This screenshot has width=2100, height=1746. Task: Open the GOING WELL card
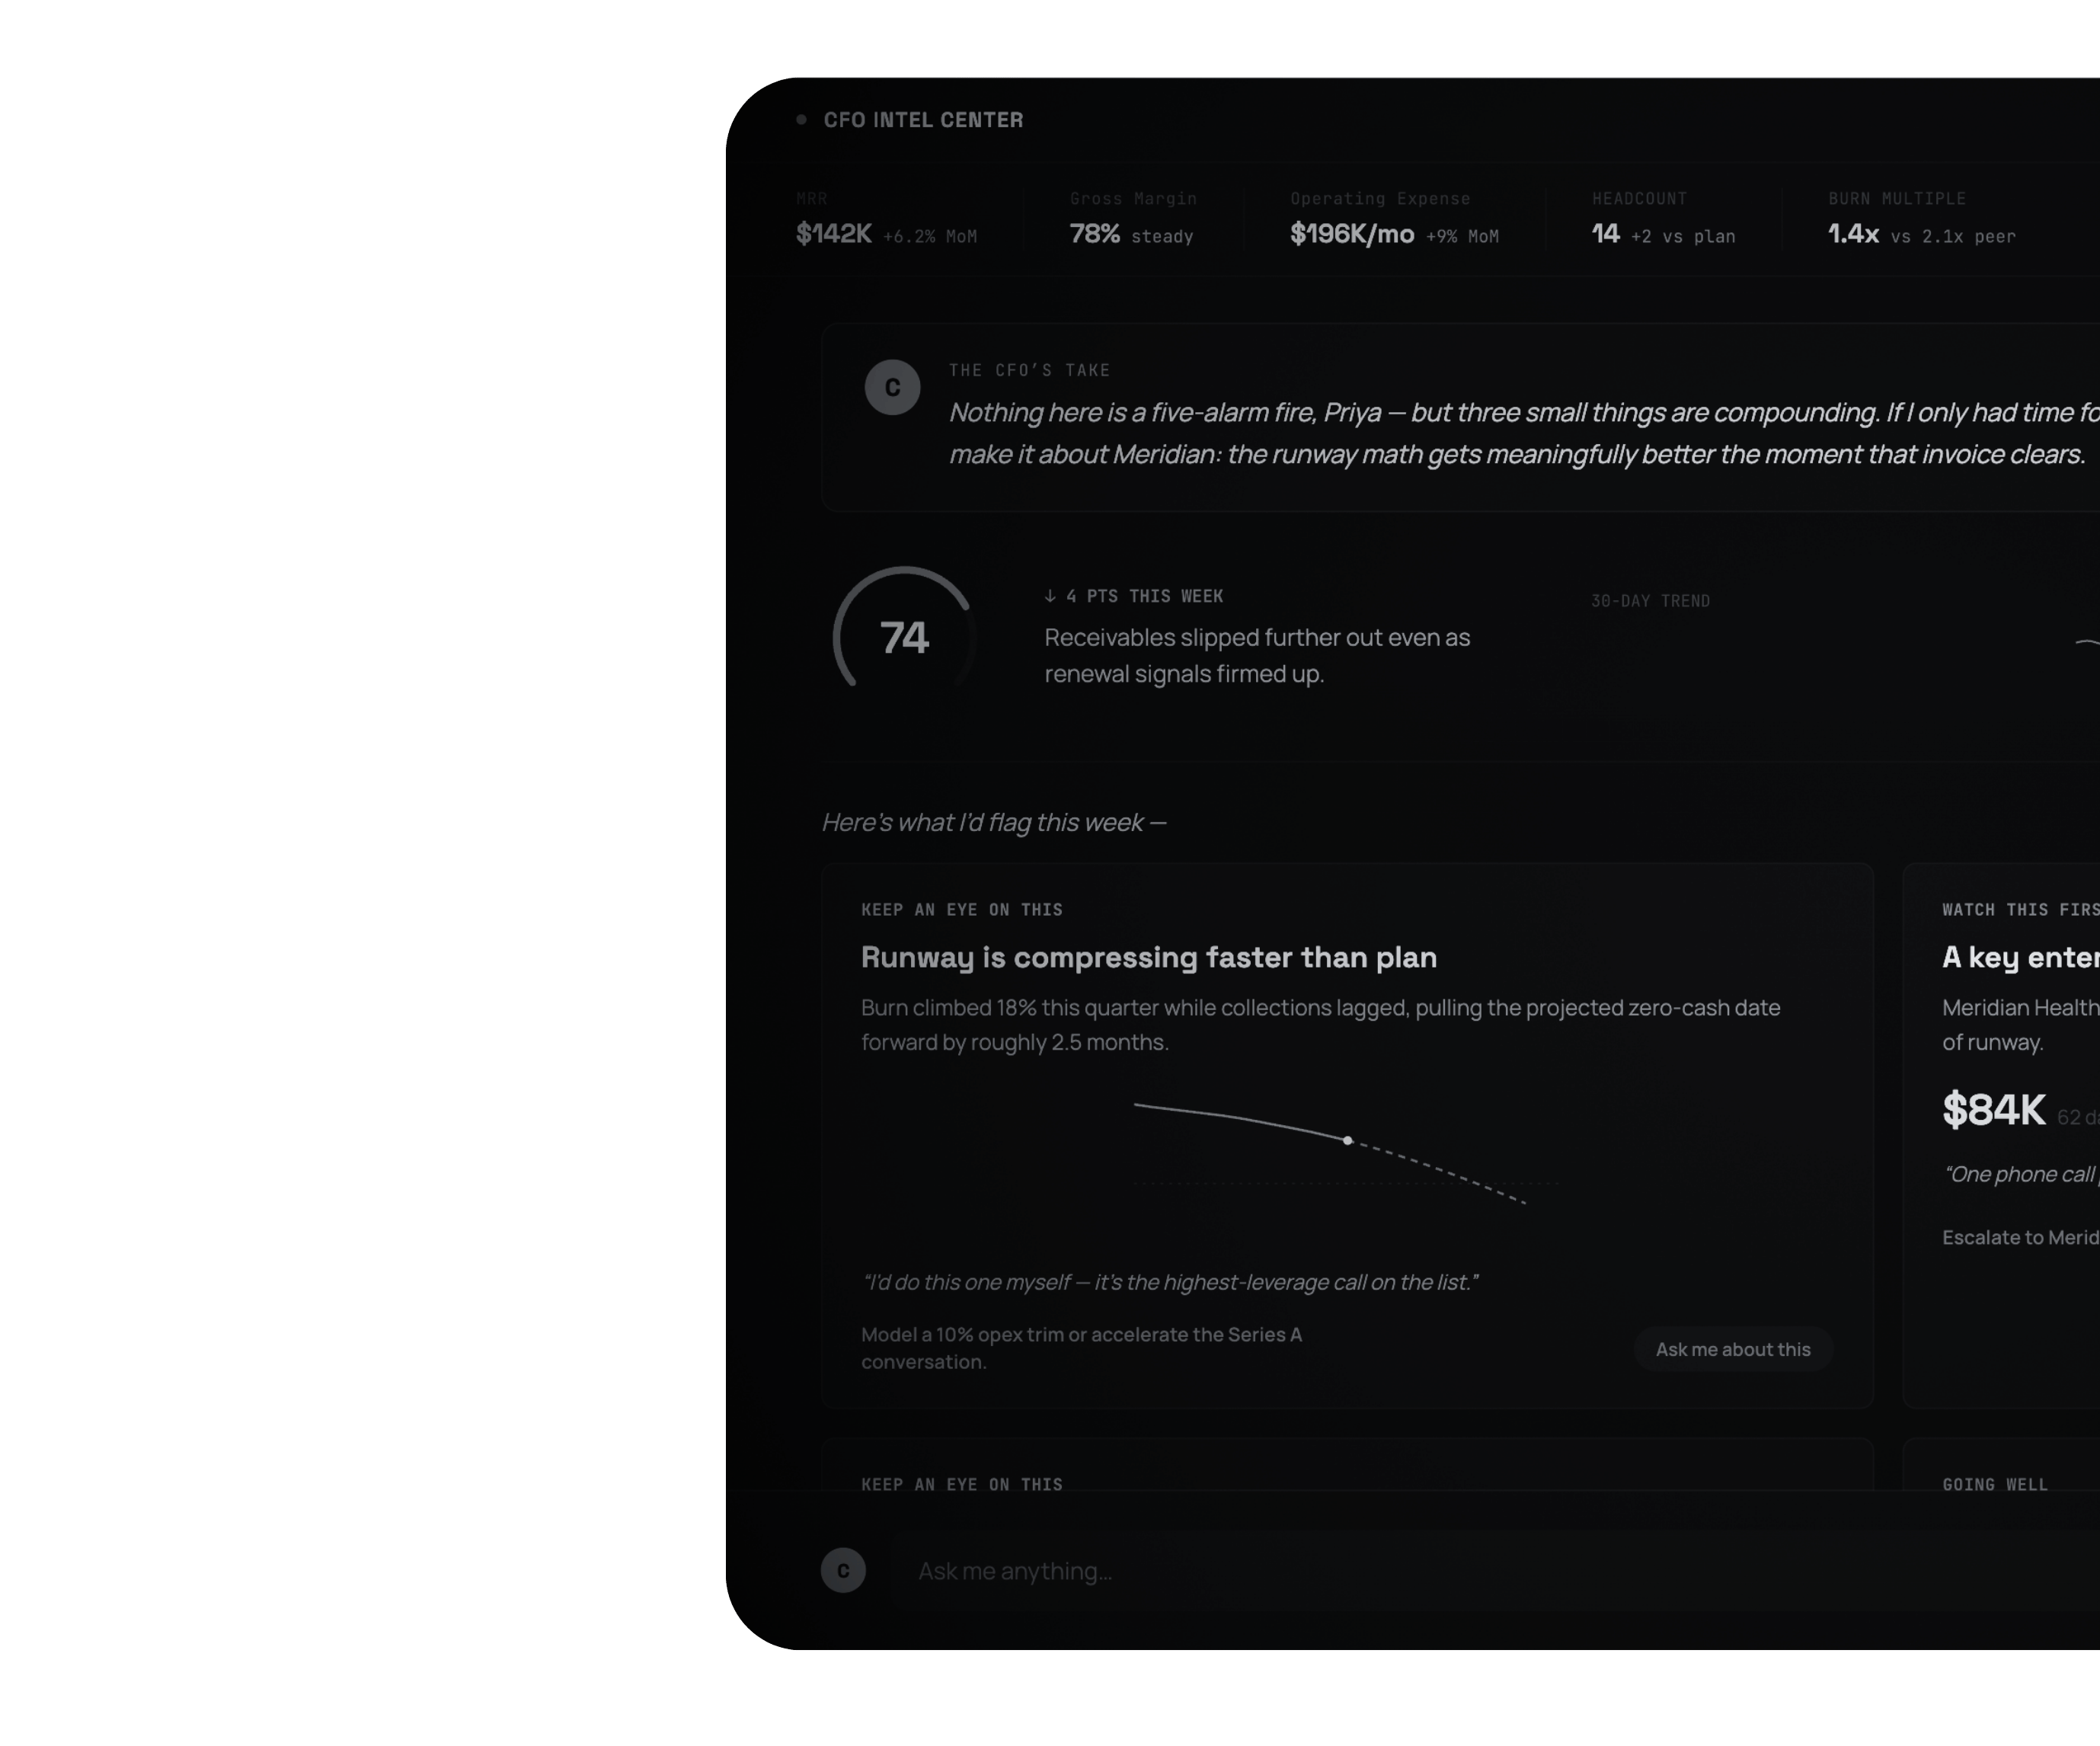[2001, 1465]
